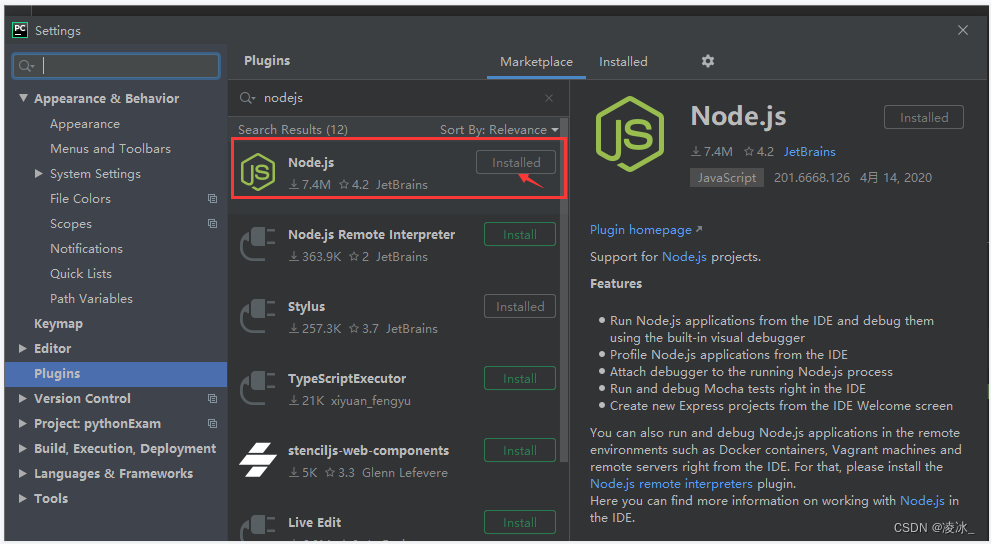Switch to the Marketplace tab
The image size is (991, 544).
pyautogui.click(x=536, y=62)
